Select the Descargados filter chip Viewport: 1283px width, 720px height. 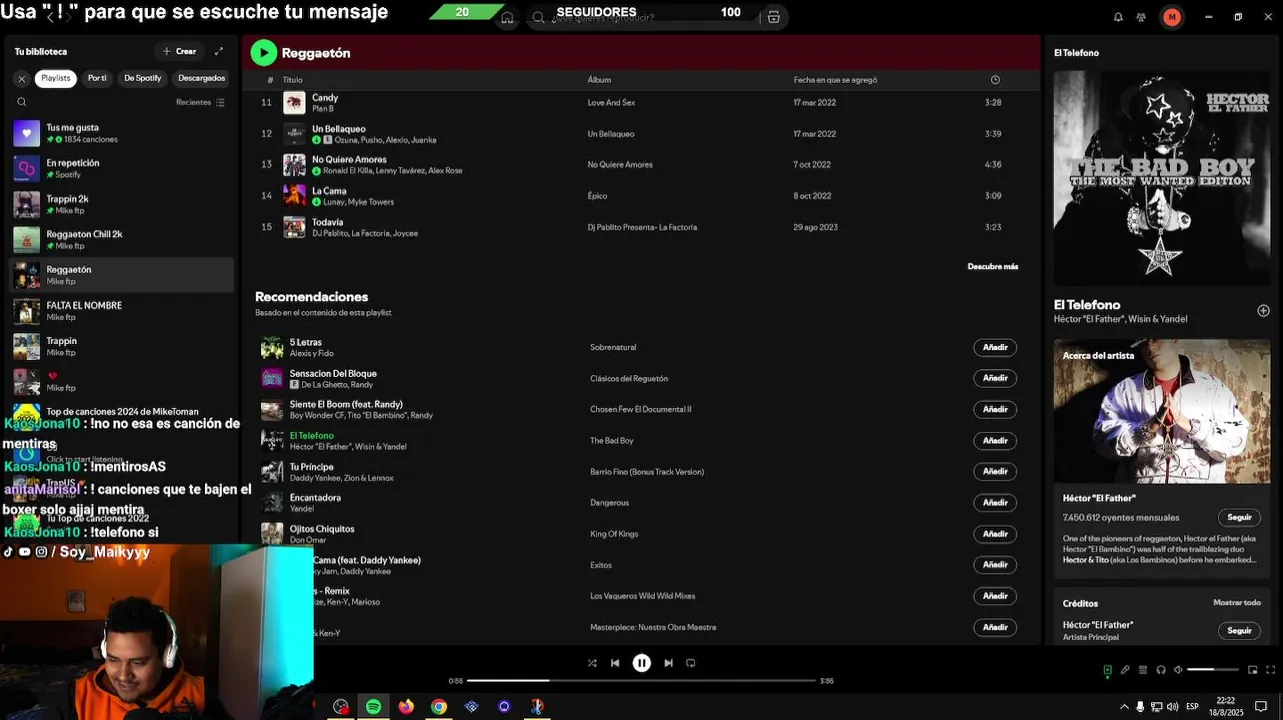coord(202,78)
